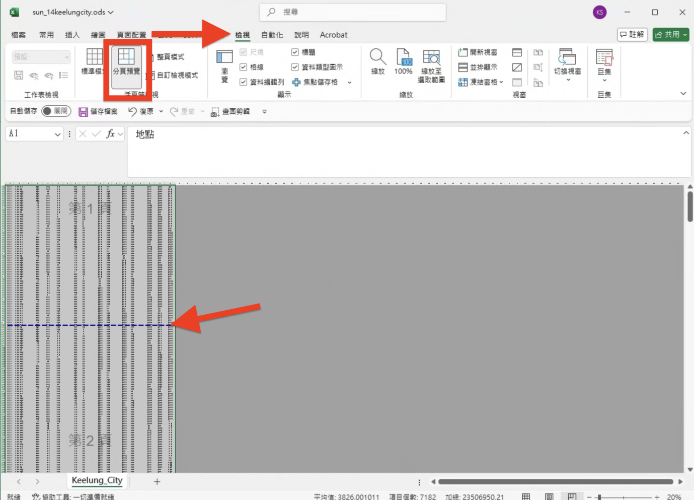
Task: Open a New Window (開新視窗)
Action: 478,52
